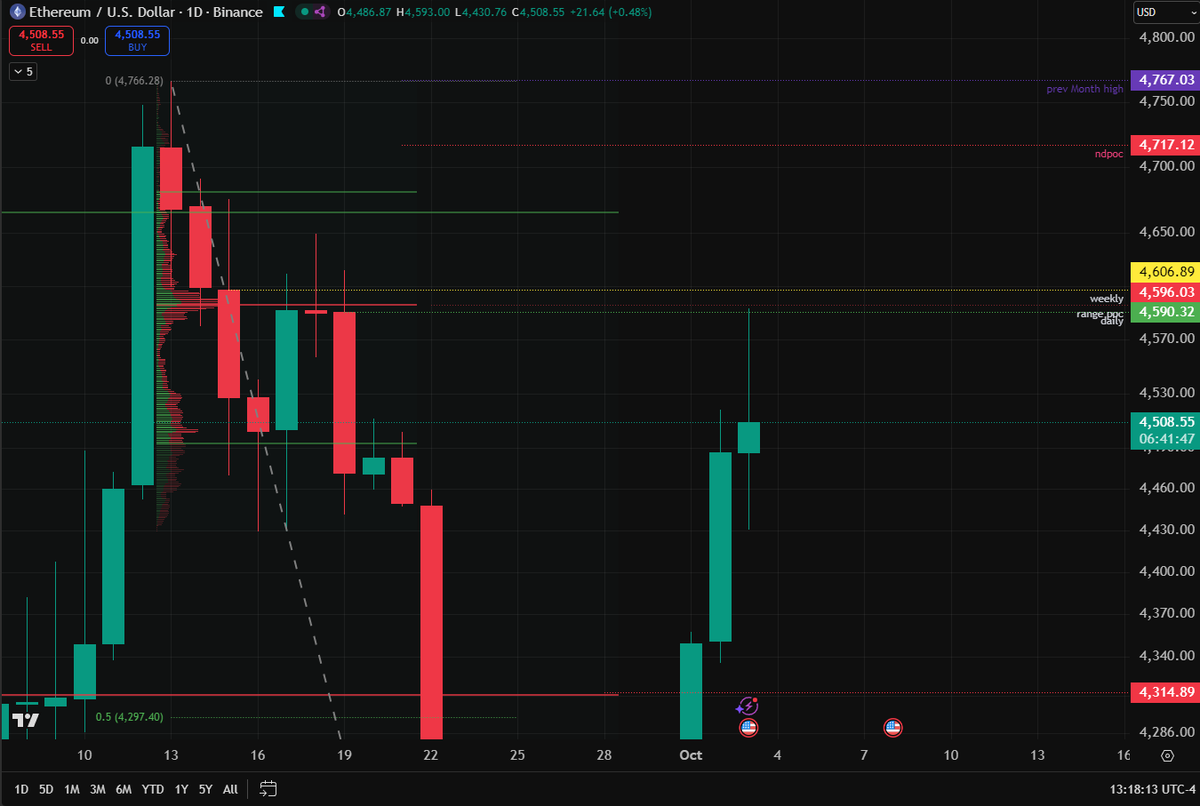Click the yellow 4,606.89 price label
This screenshot has height=806, width=1200.
click(1163, 272)
